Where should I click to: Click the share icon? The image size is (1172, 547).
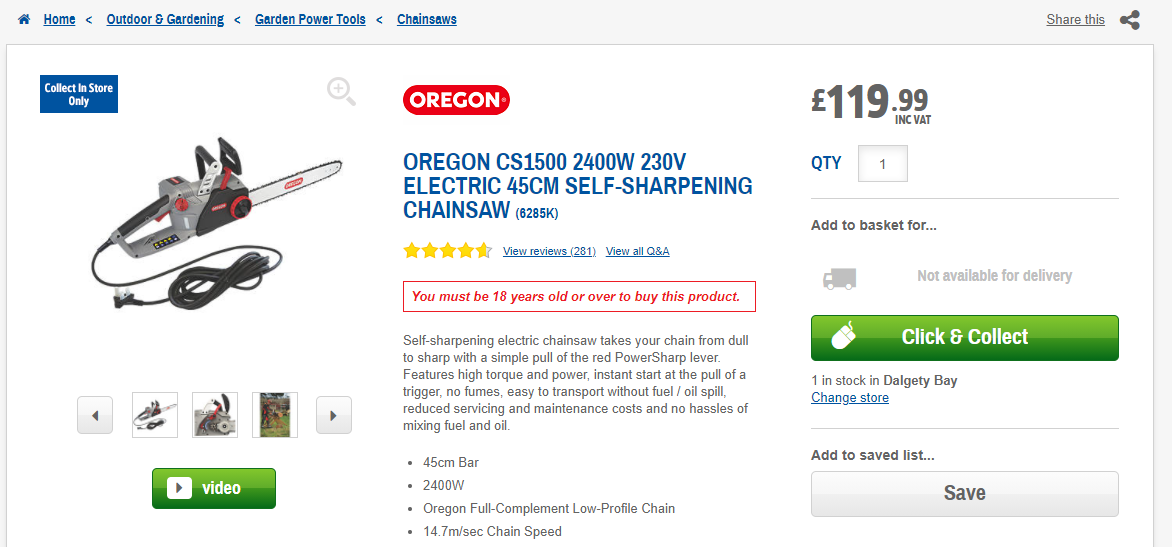coord(1130,20)
